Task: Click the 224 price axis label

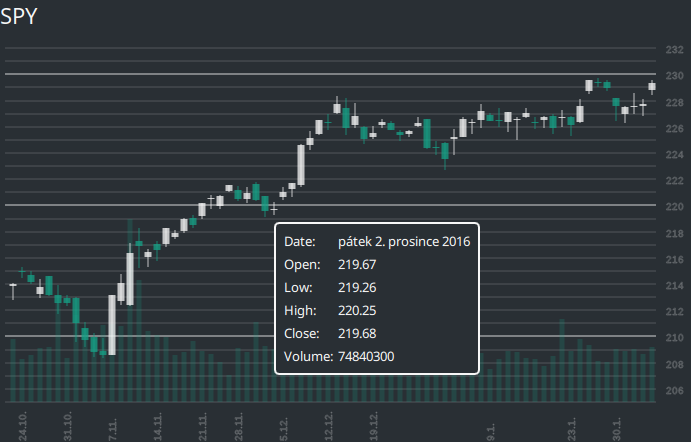Action: 674,155
